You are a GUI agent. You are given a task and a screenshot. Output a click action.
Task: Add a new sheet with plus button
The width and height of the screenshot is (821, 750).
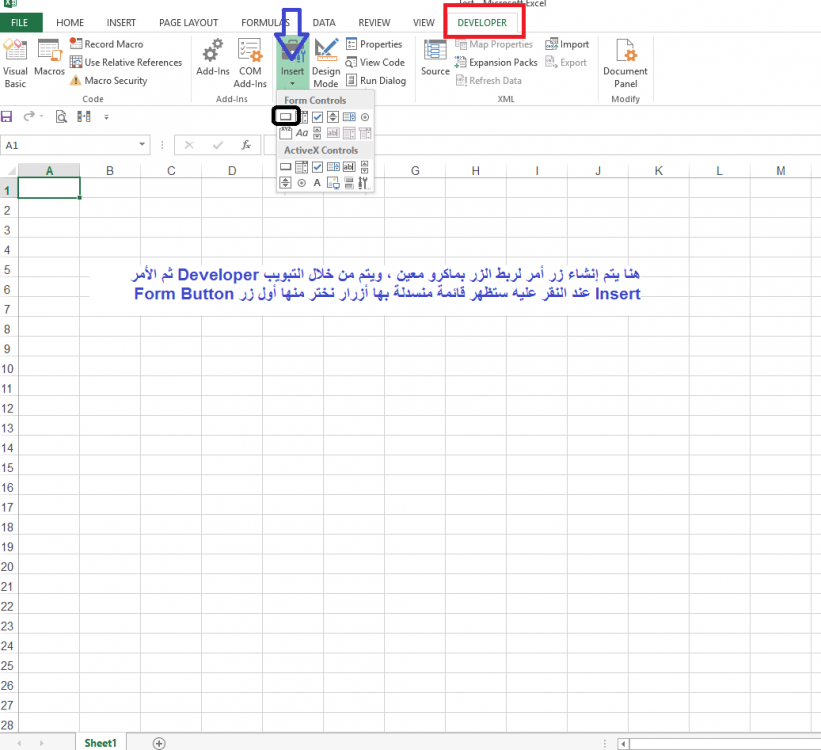tap(159, 743)
